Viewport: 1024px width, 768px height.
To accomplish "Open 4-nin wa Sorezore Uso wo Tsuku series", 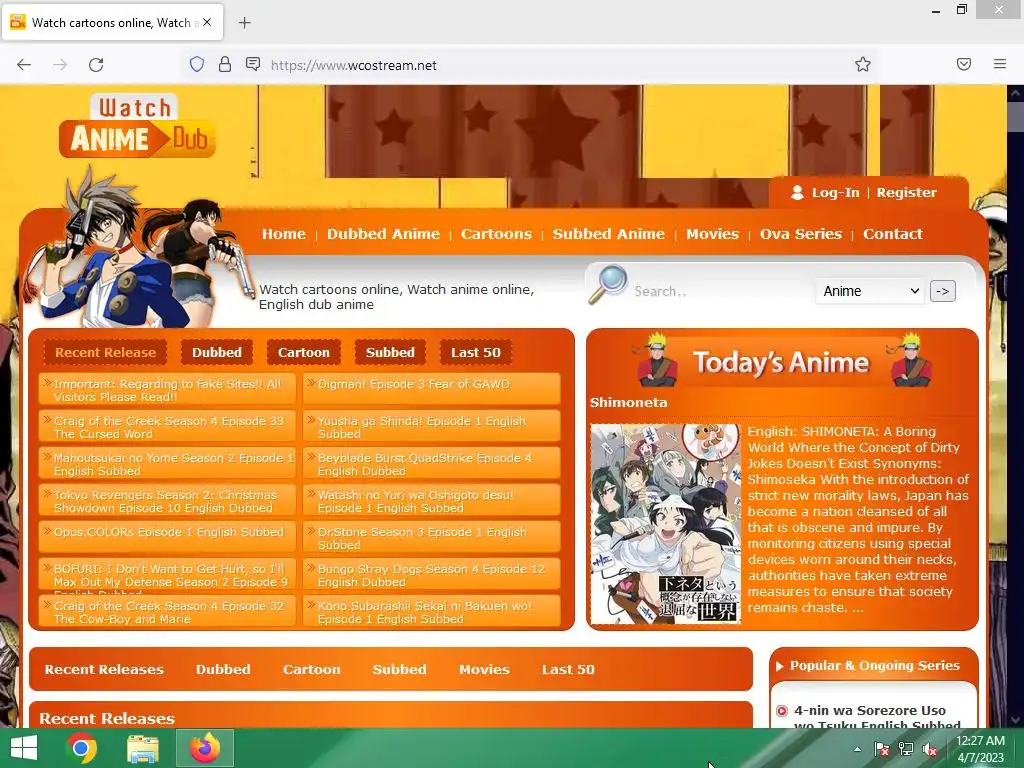I will pos(877,718).
